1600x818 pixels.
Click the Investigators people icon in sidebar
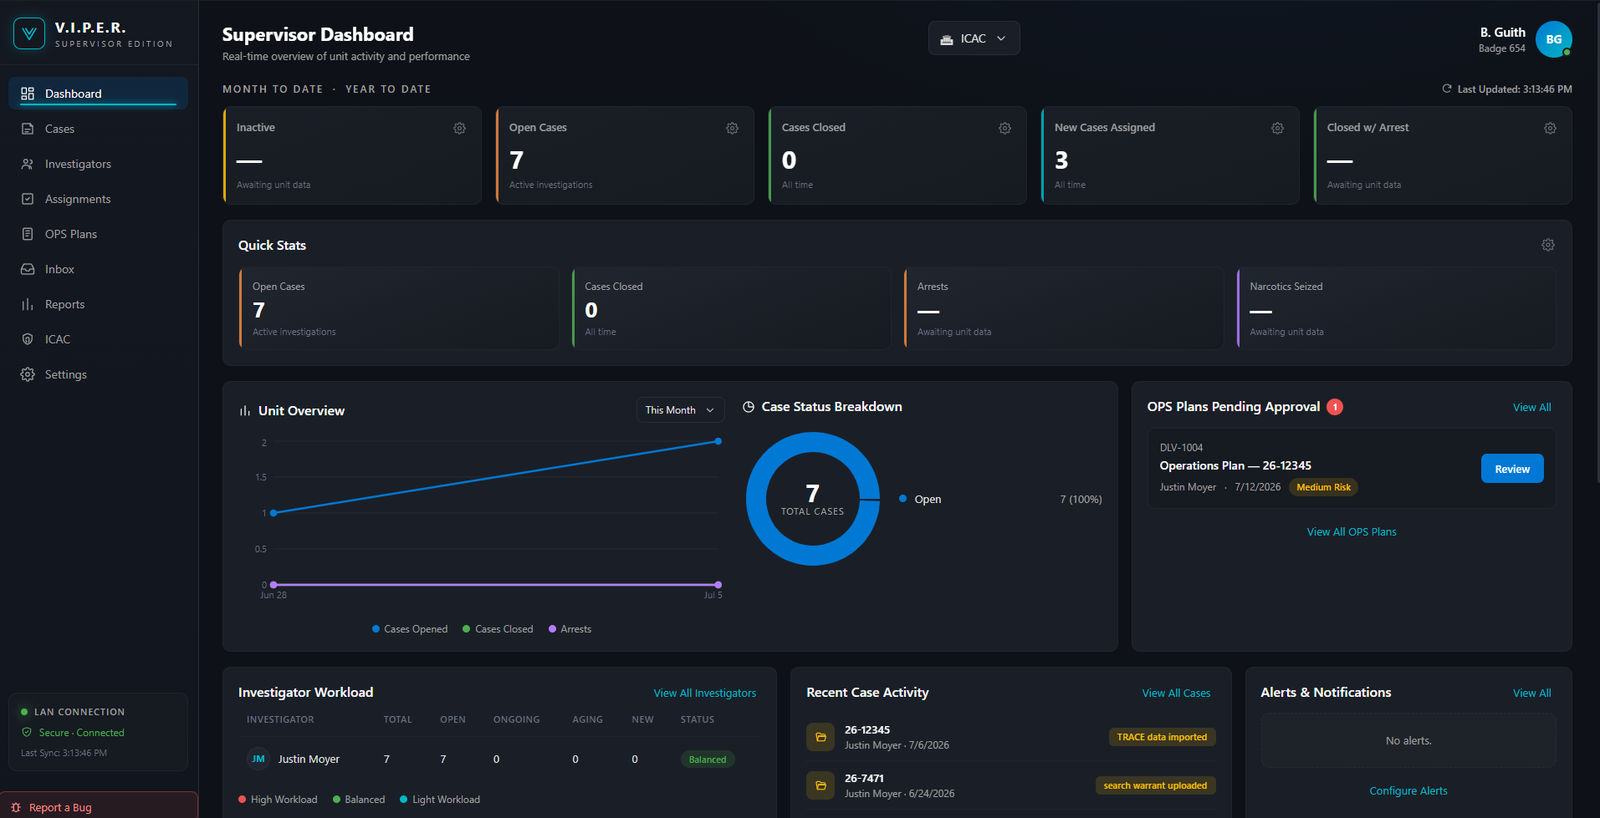coord(27,164)
